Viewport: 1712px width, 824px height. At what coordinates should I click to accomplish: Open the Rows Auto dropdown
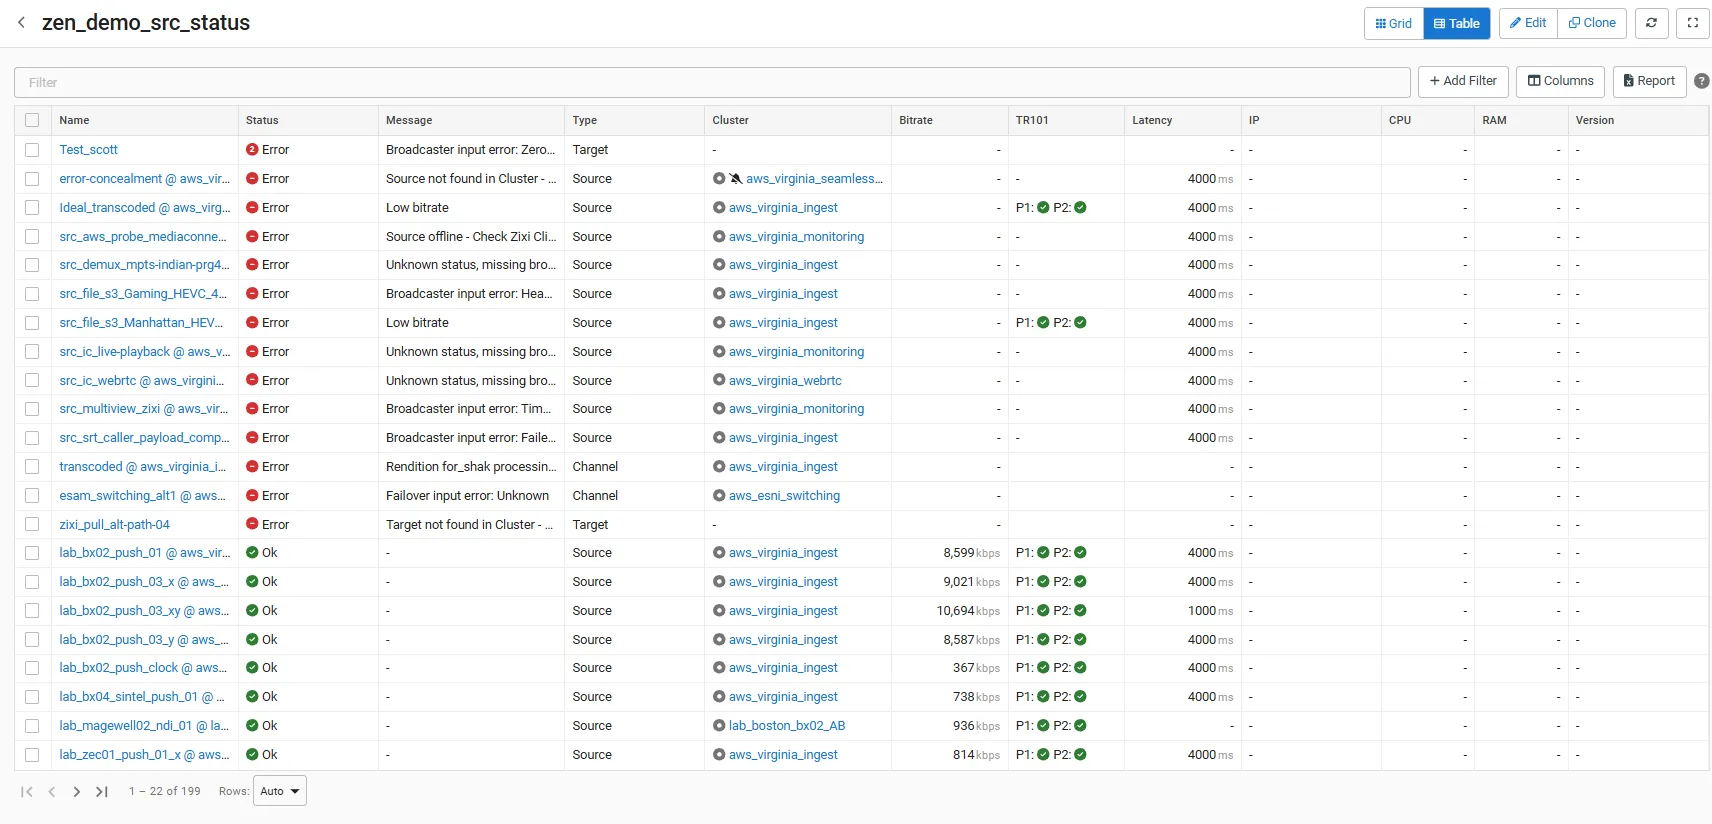280,791
